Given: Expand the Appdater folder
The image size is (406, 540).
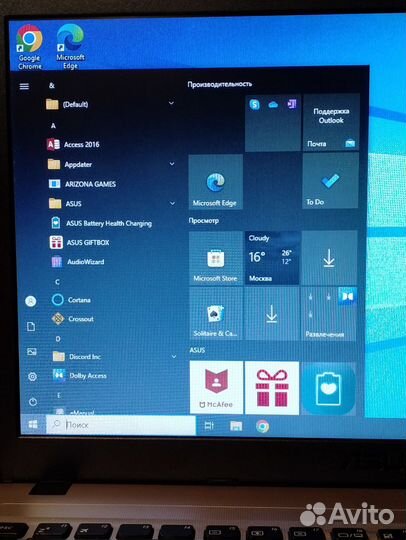Looking at the screenshot, I should [111, 164].
